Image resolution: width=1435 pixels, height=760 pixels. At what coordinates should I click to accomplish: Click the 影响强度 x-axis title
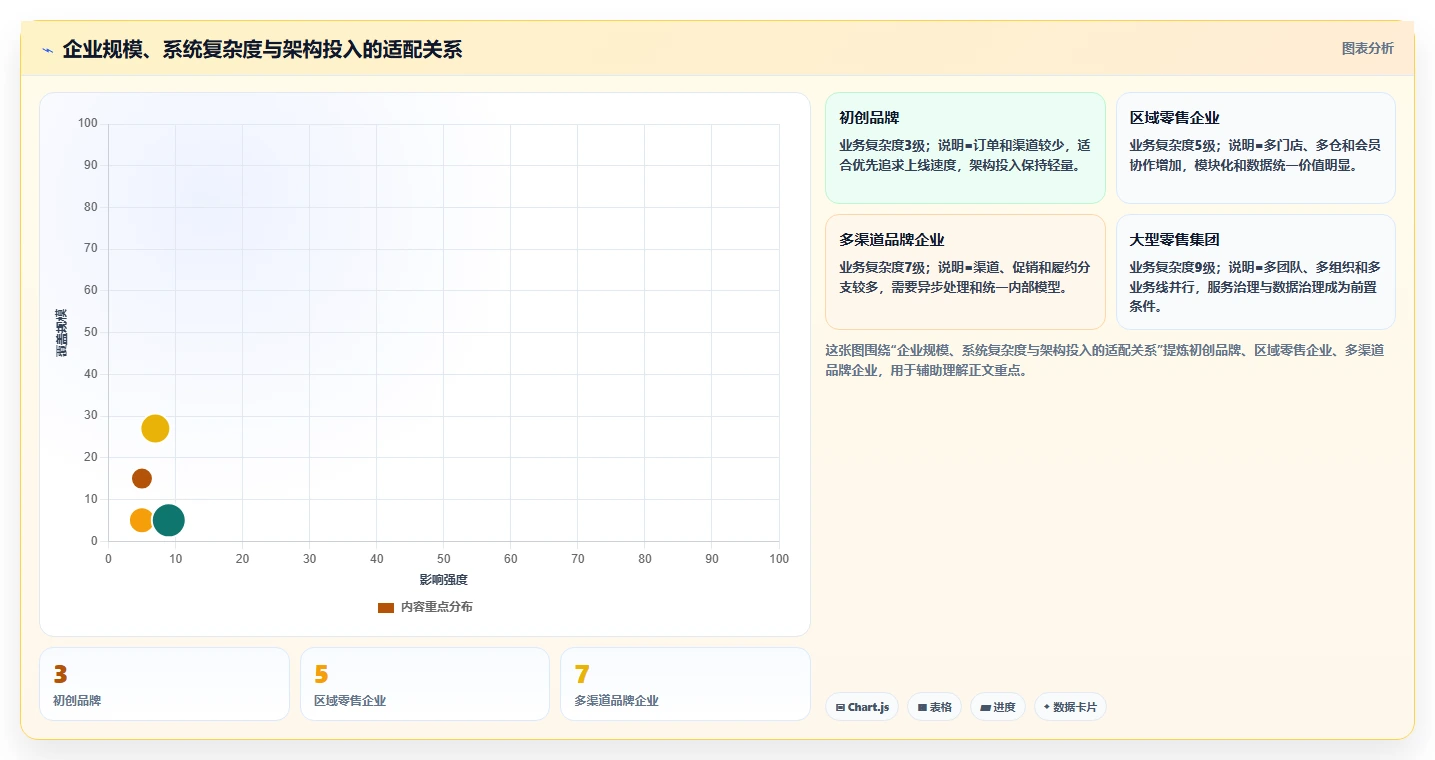point(443,579)
